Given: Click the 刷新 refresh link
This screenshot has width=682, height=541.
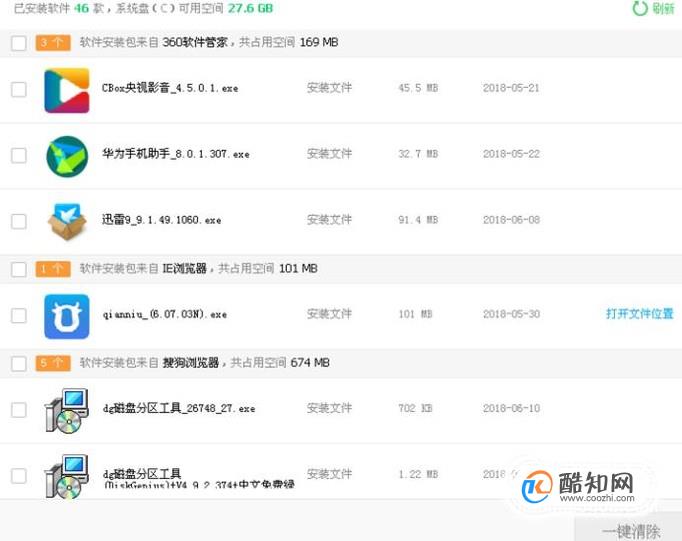Looking at the screenshot, I should [x=662, y=8].
